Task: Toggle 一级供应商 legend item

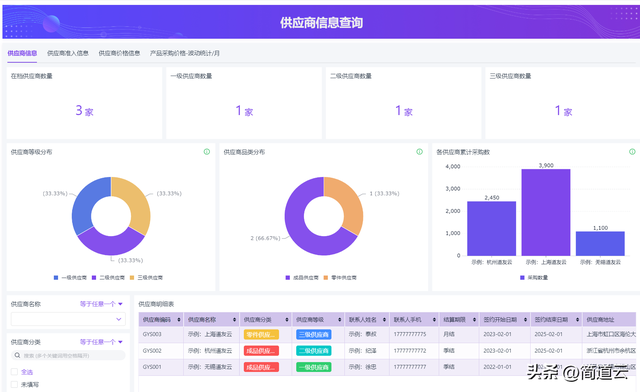Action: click(x=70, y=278)
